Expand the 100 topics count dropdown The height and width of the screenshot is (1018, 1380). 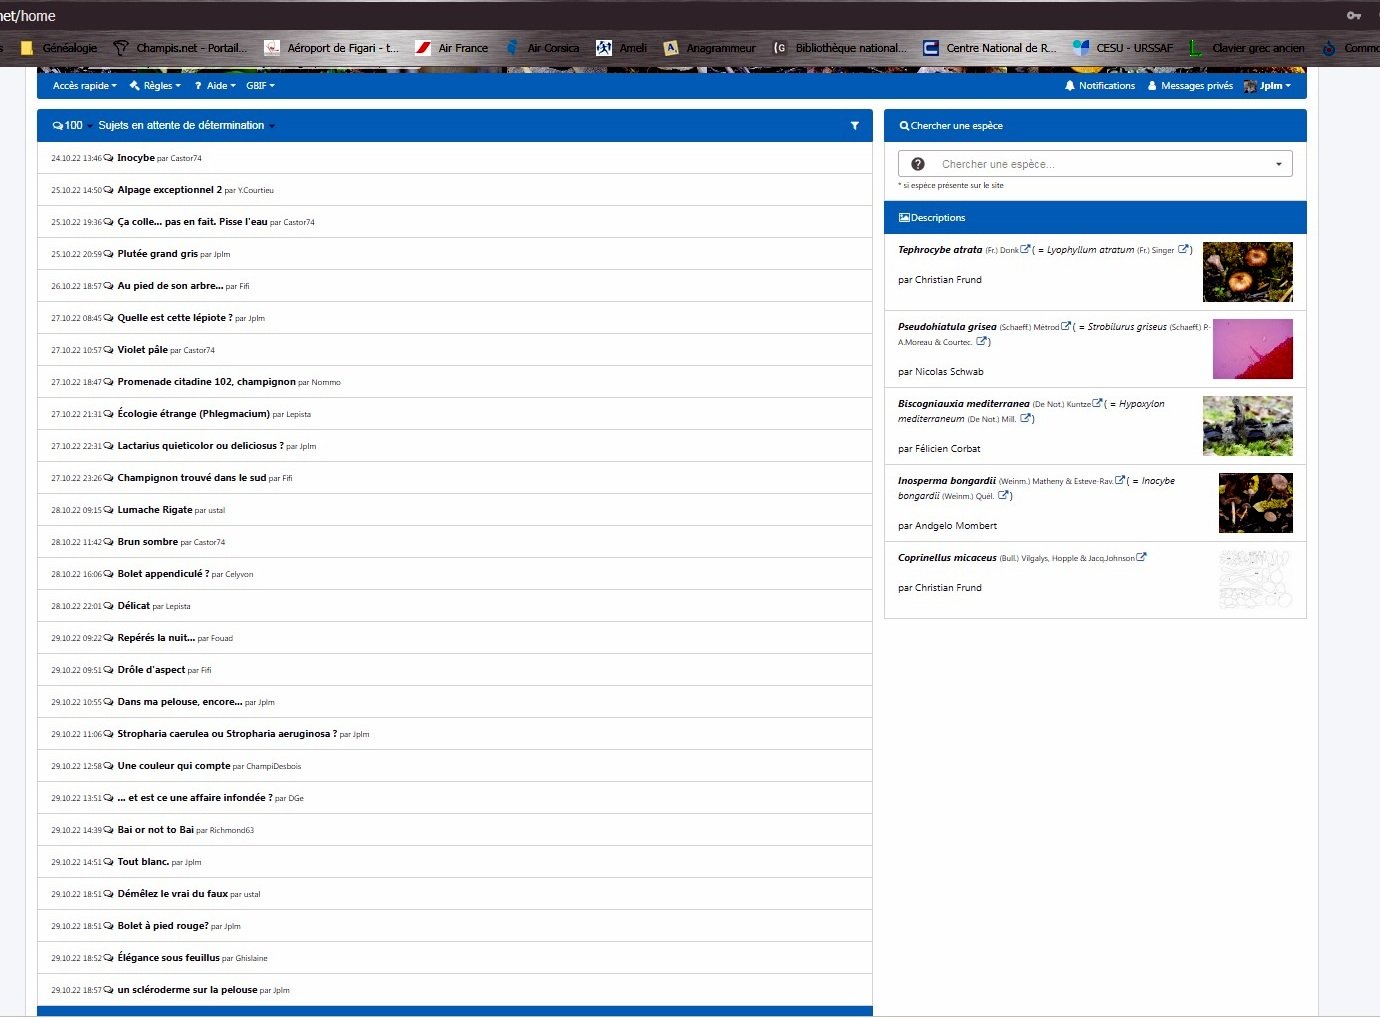73,126
